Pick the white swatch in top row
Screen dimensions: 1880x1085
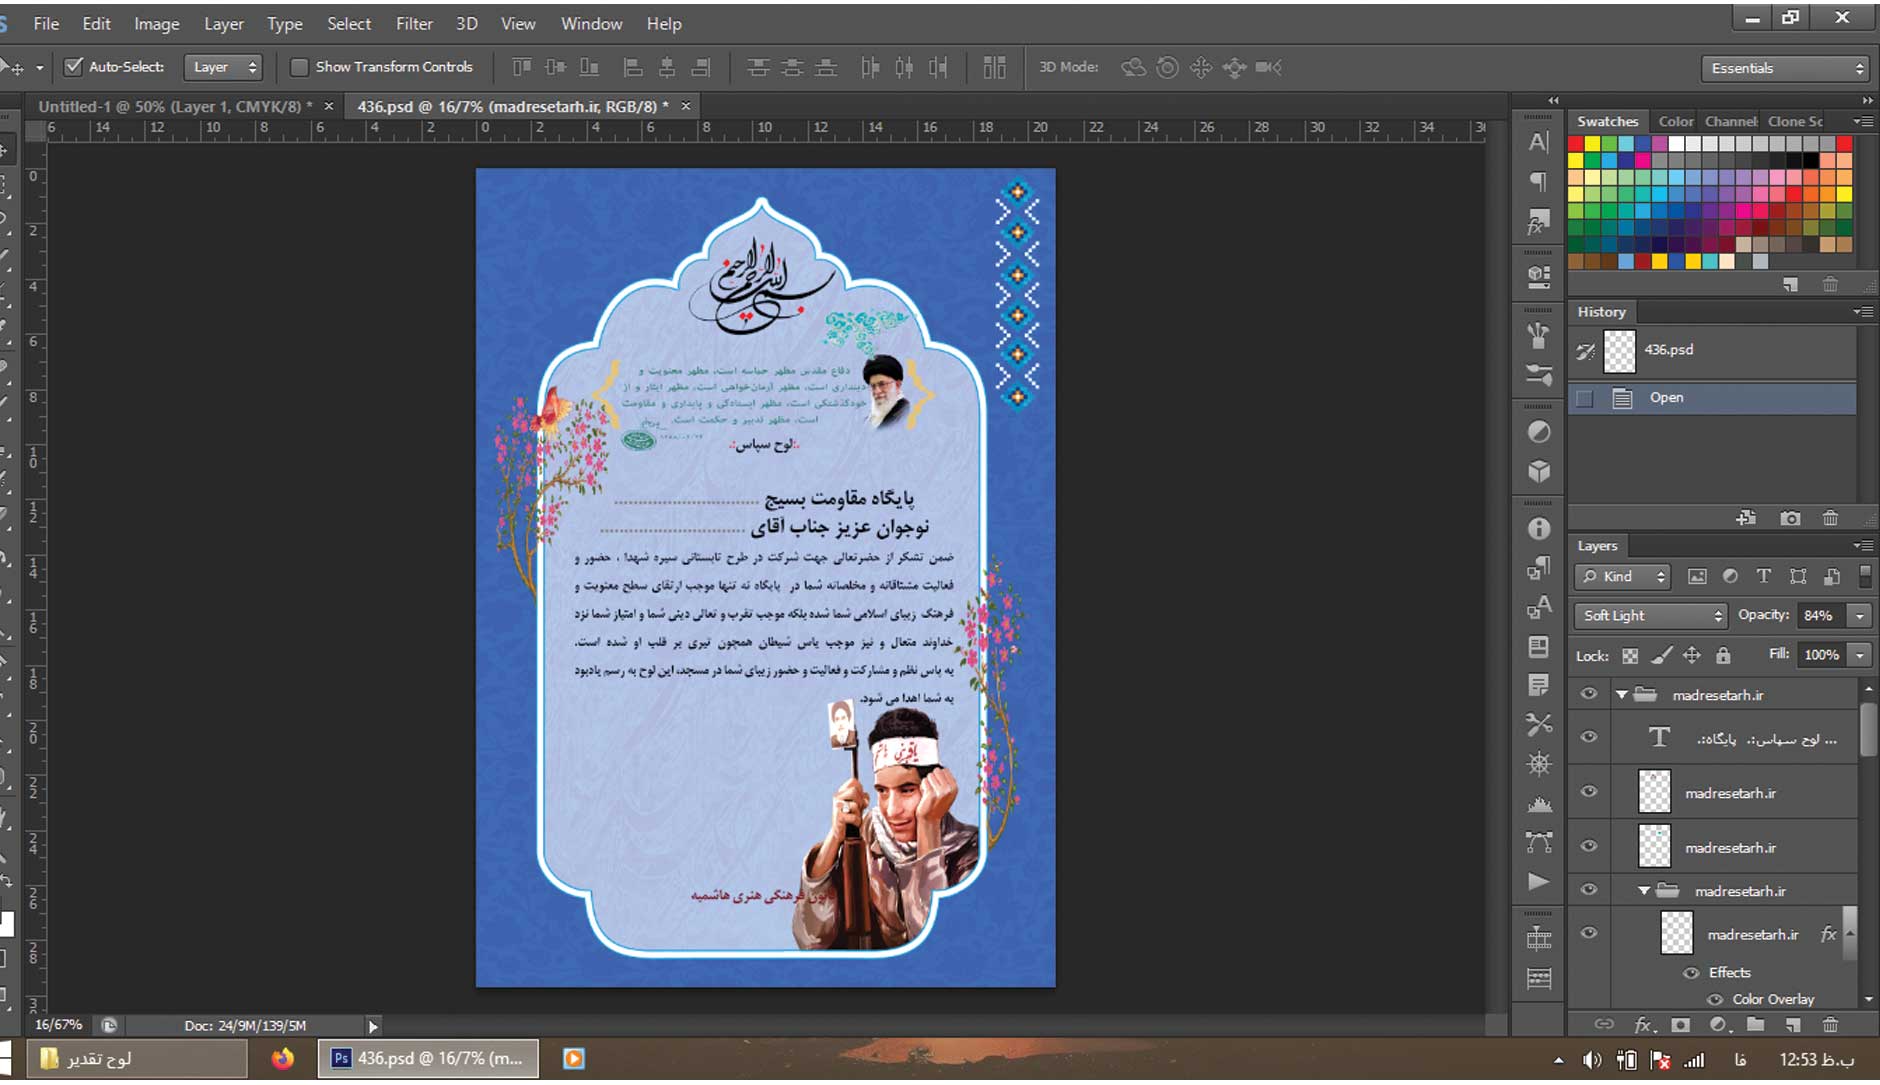point(1677,144)
